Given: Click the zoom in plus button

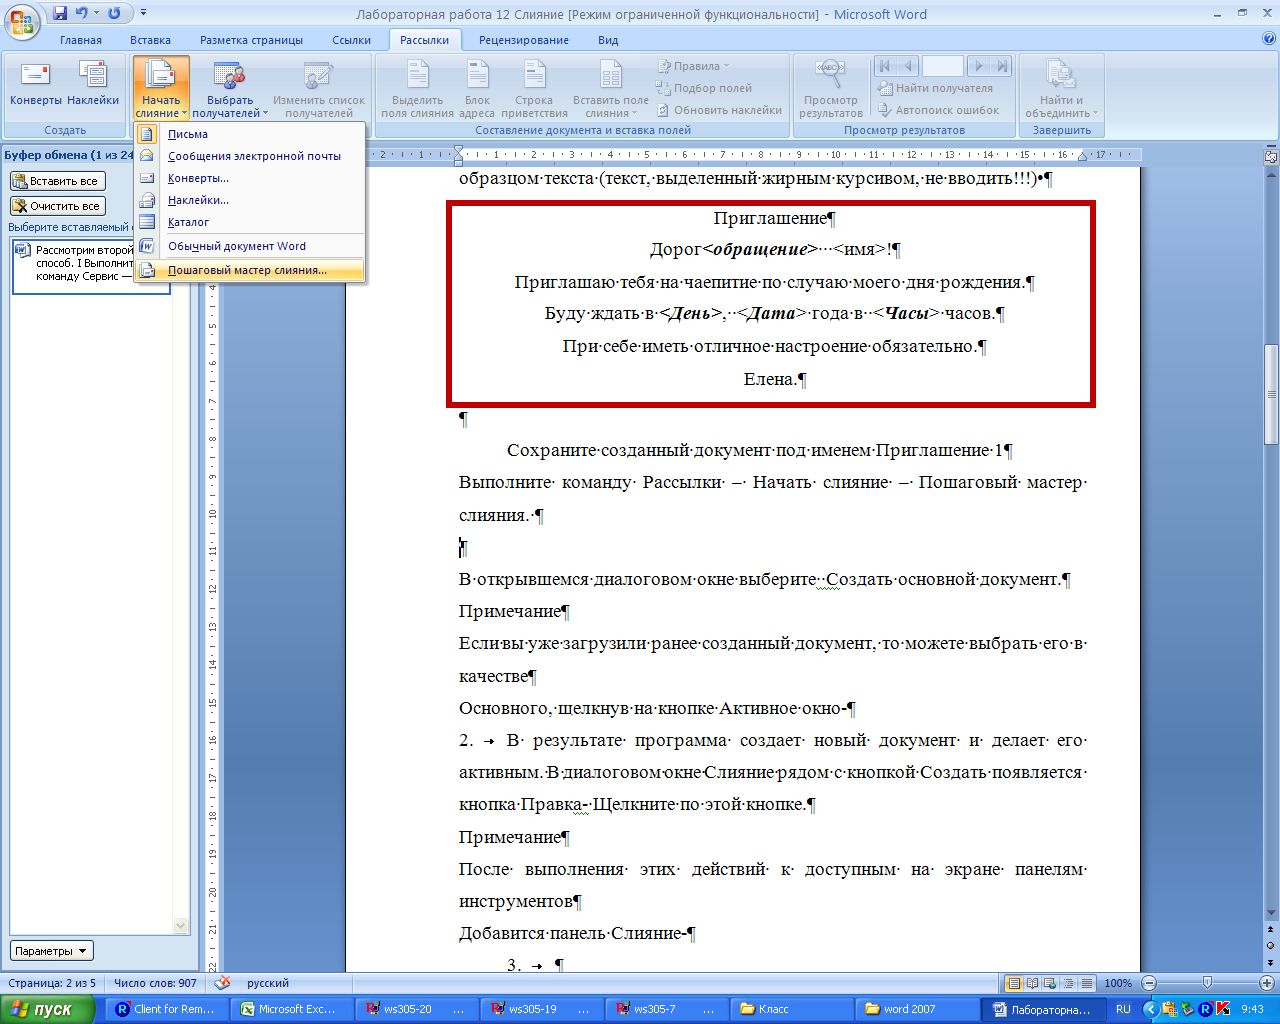Looking at the screenshot, I should [1267, 983].
